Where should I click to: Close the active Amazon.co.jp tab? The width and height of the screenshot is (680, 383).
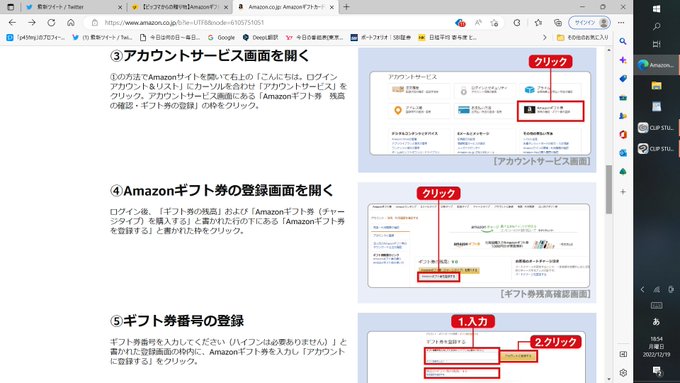click(332, 7)
